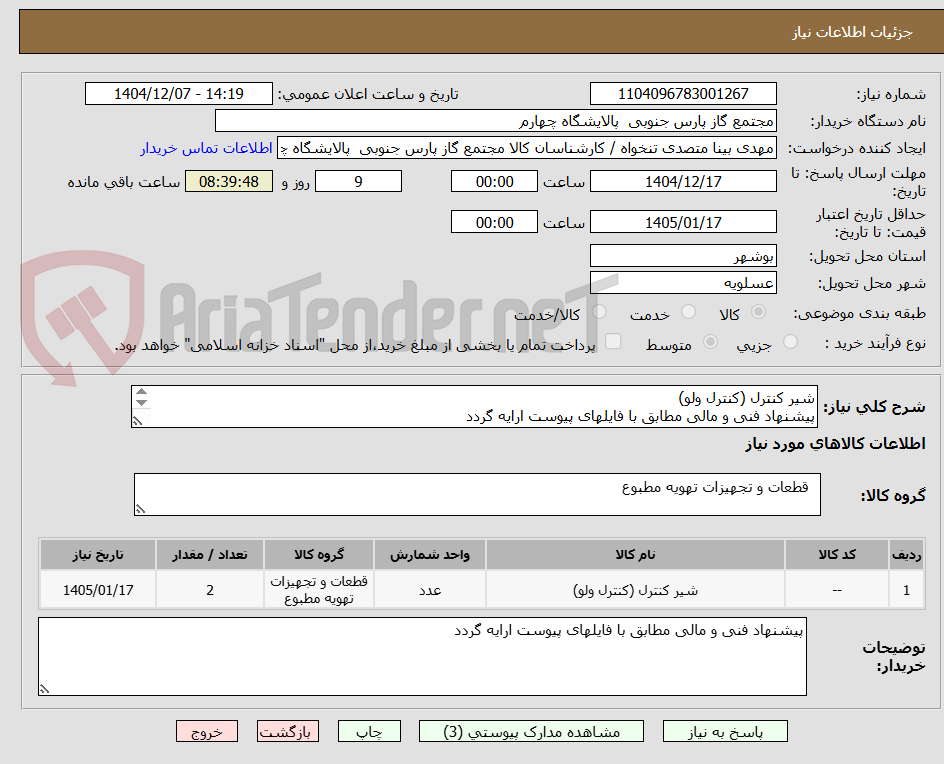Click the استان محل تحویل field بوشهر

[683, 256]
